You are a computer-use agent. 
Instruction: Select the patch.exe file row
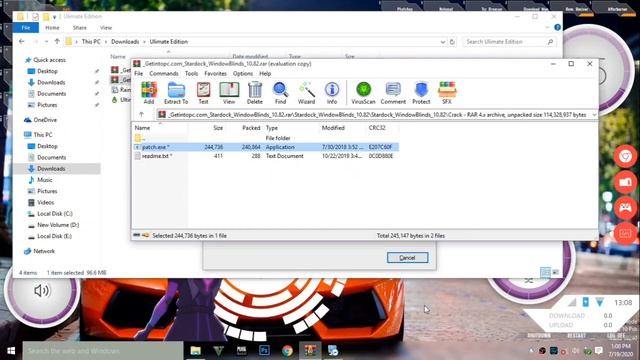(x=266, y=147)
